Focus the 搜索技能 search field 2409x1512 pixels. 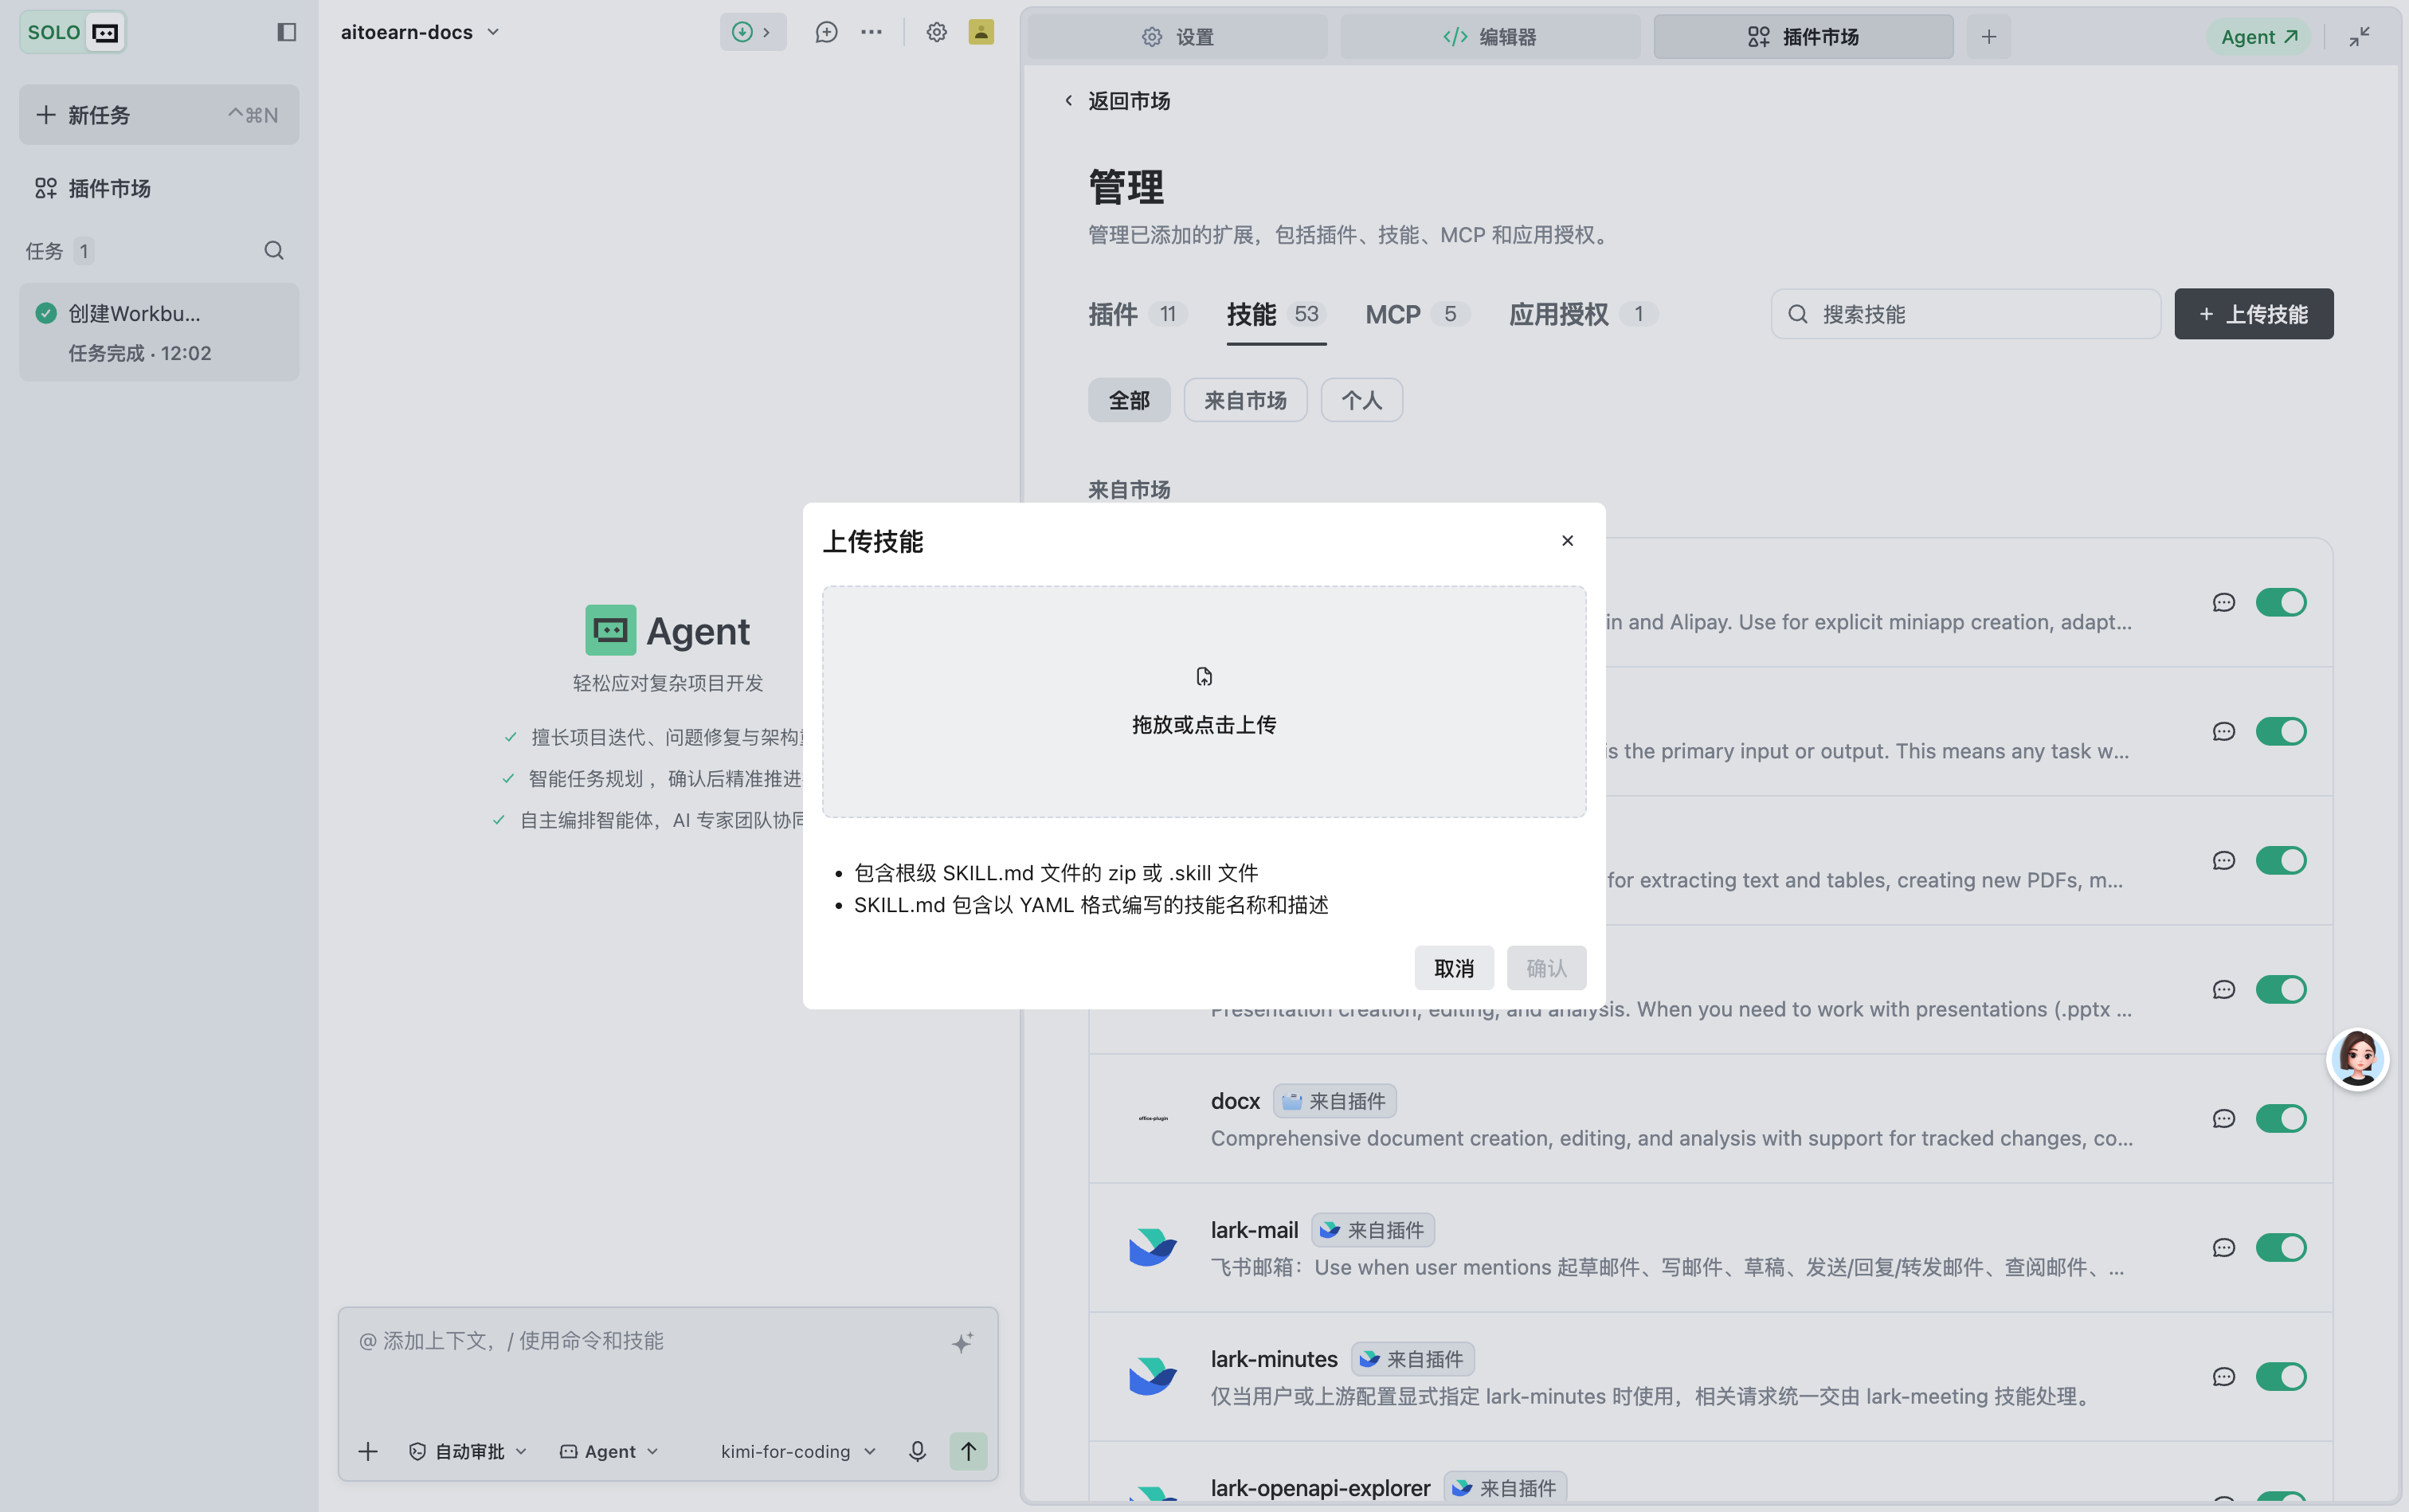tap(1966, 314)
